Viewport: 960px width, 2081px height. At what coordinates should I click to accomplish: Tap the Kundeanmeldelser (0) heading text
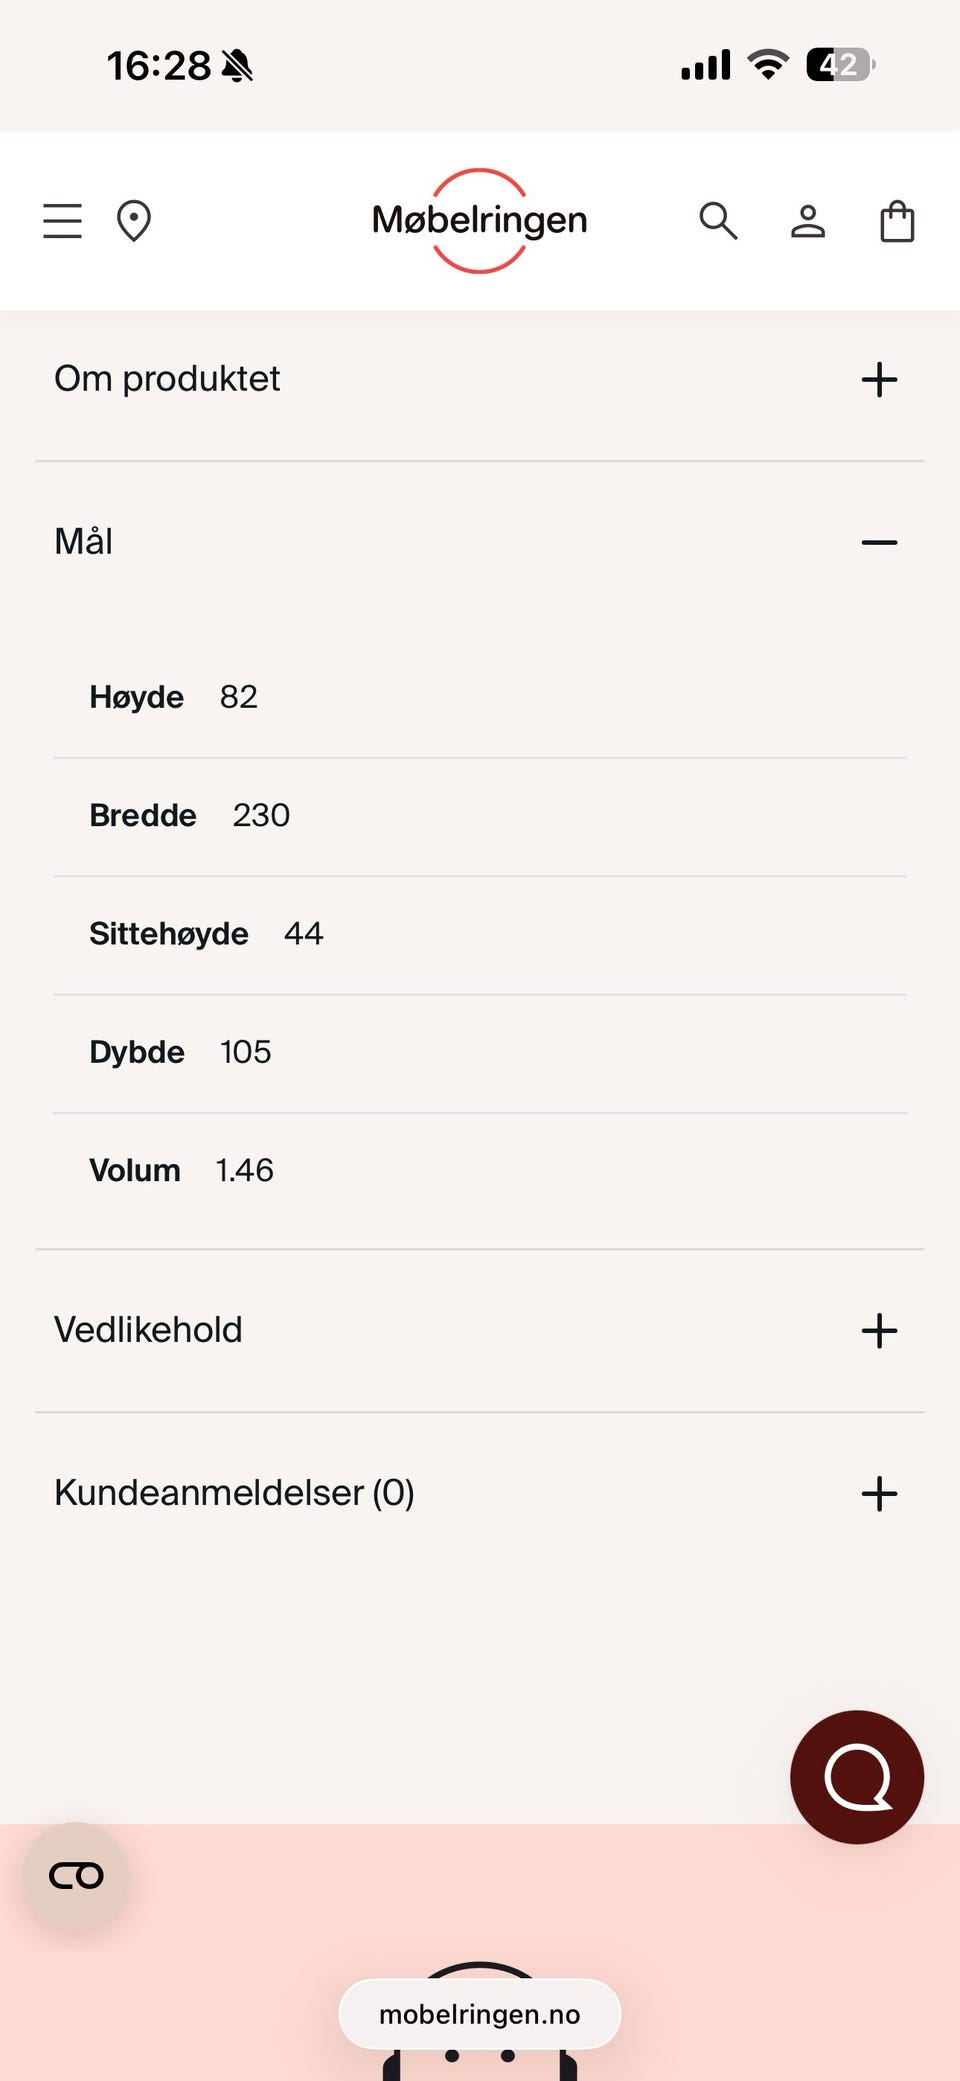pos(234,1493)
